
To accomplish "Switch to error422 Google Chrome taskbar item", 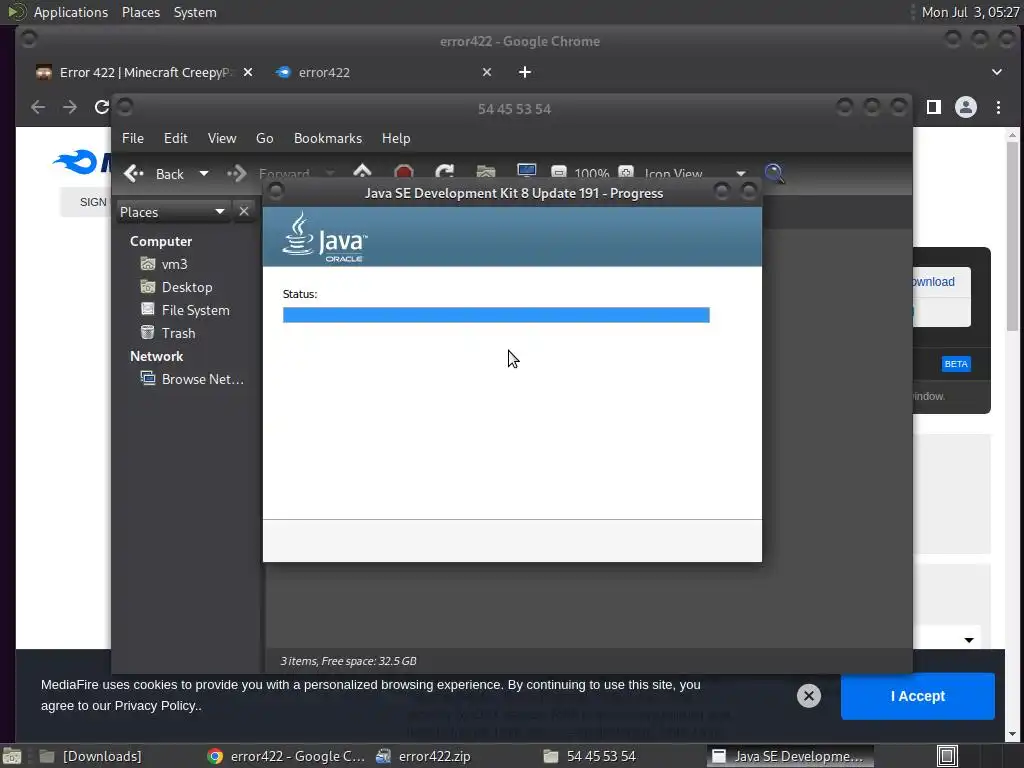I will point(286,756).
